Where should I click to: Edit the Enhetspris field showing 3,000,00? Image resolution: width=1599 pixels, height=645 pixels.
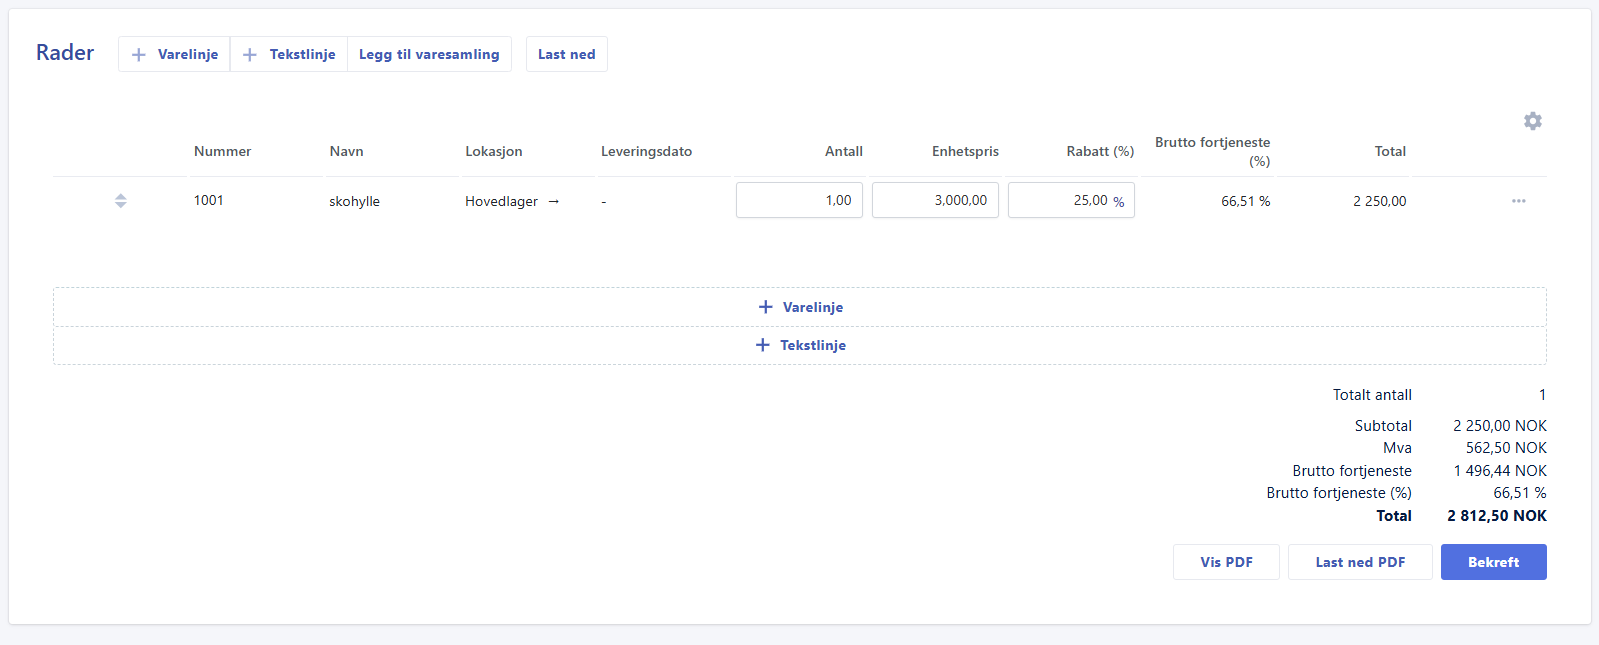(935, 200)
